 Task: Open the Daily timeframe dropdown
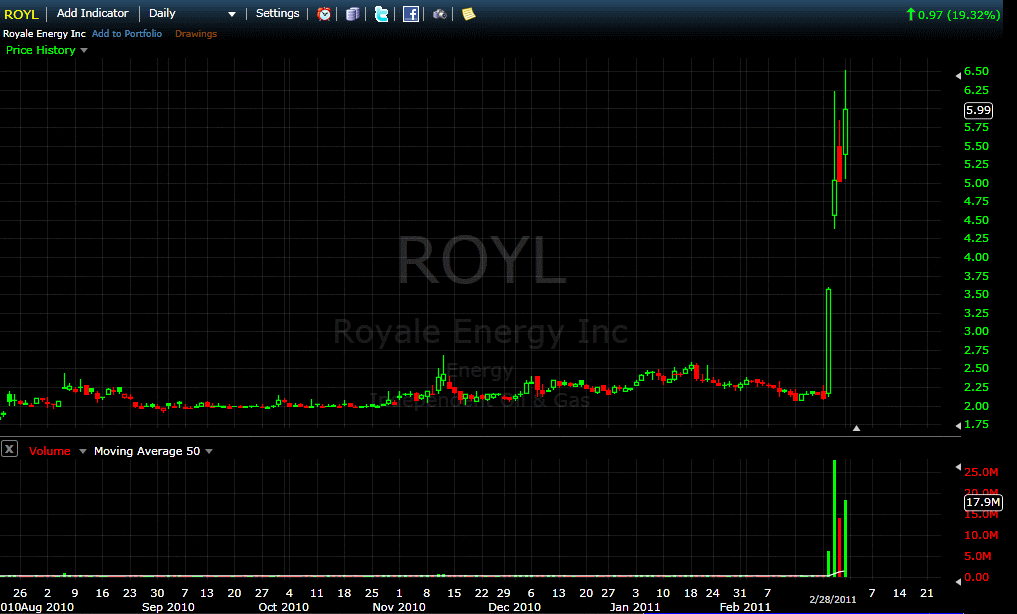(x=192, y=14)
